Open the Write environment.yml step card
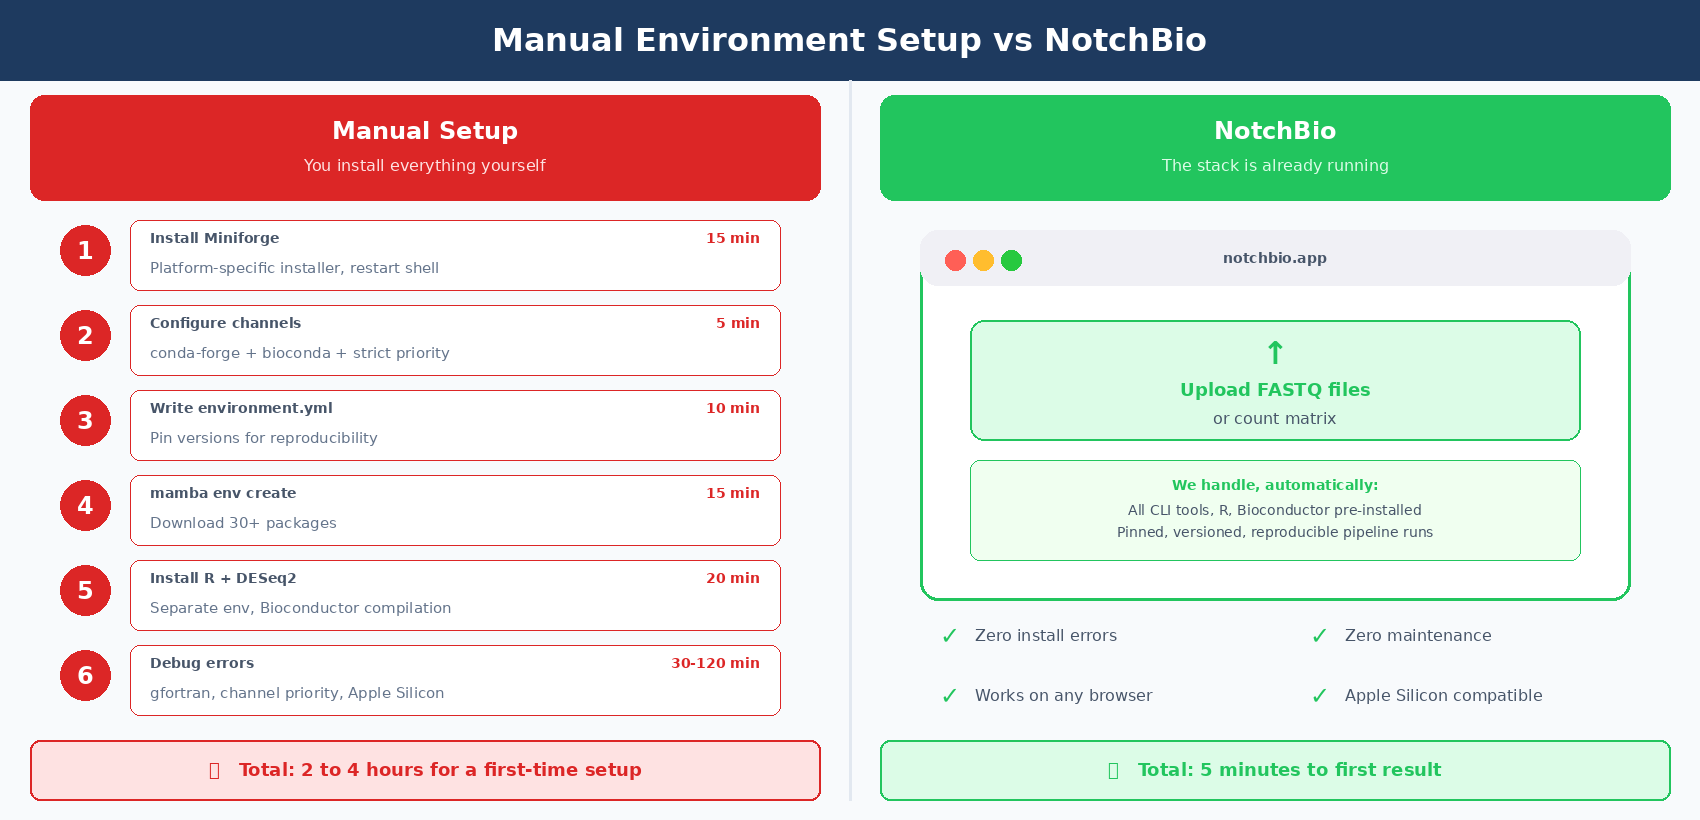 click(x=455, y=425)
